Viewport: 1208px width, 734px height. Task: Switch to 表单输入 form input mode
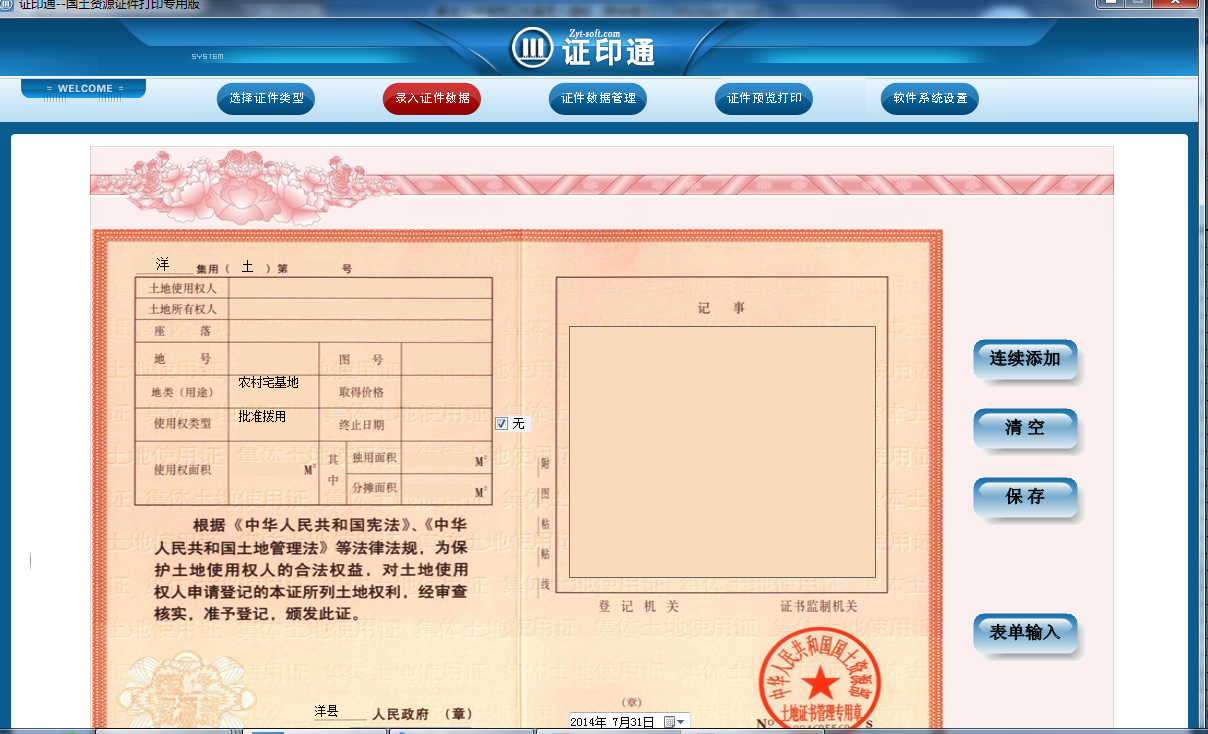[1025, 632]
